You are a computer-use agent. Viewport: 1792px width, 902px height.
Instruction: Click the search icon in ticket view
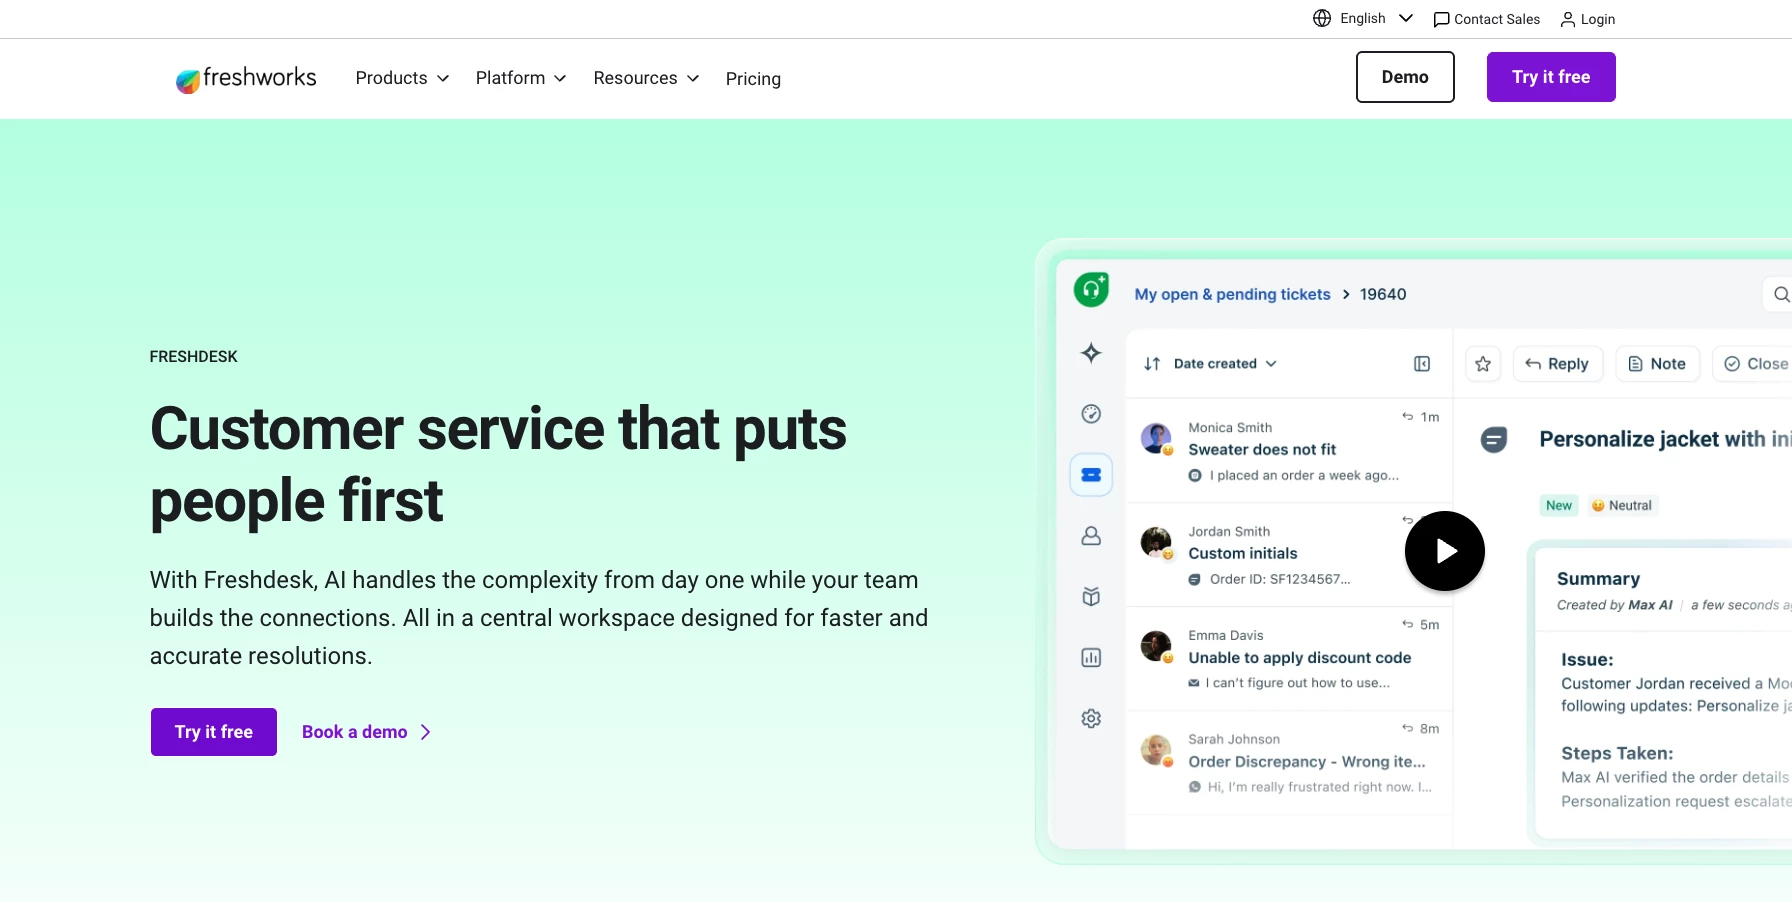(1781, 294)
